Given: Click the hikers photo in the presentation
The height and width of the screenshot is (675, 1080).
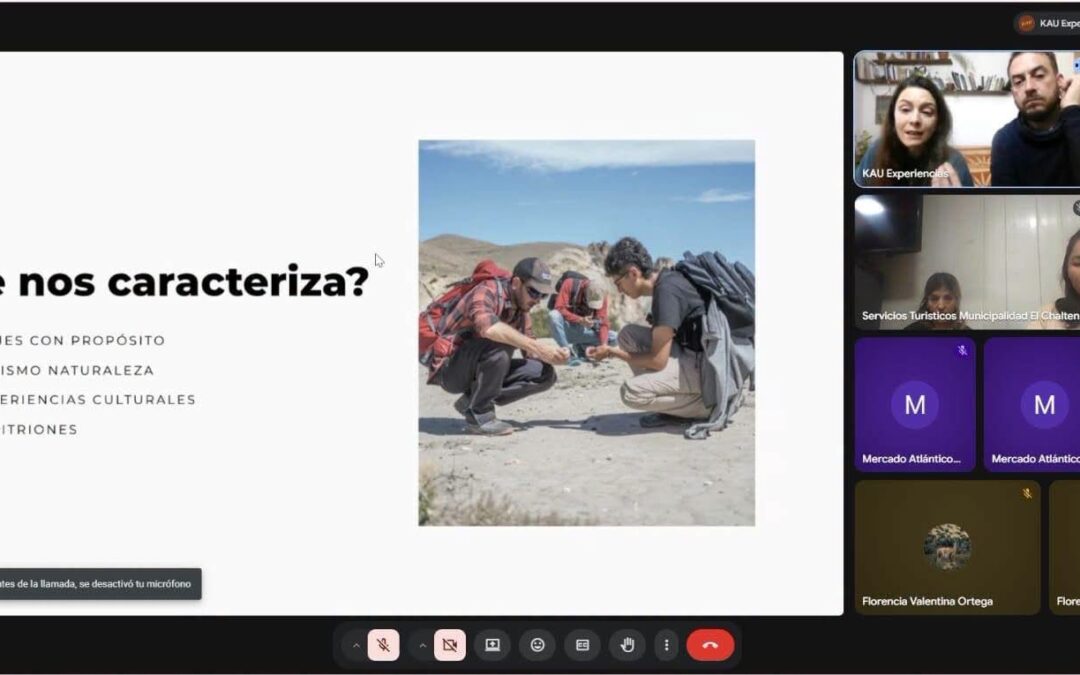Looking at the screenshot, I should click(587, 333).
